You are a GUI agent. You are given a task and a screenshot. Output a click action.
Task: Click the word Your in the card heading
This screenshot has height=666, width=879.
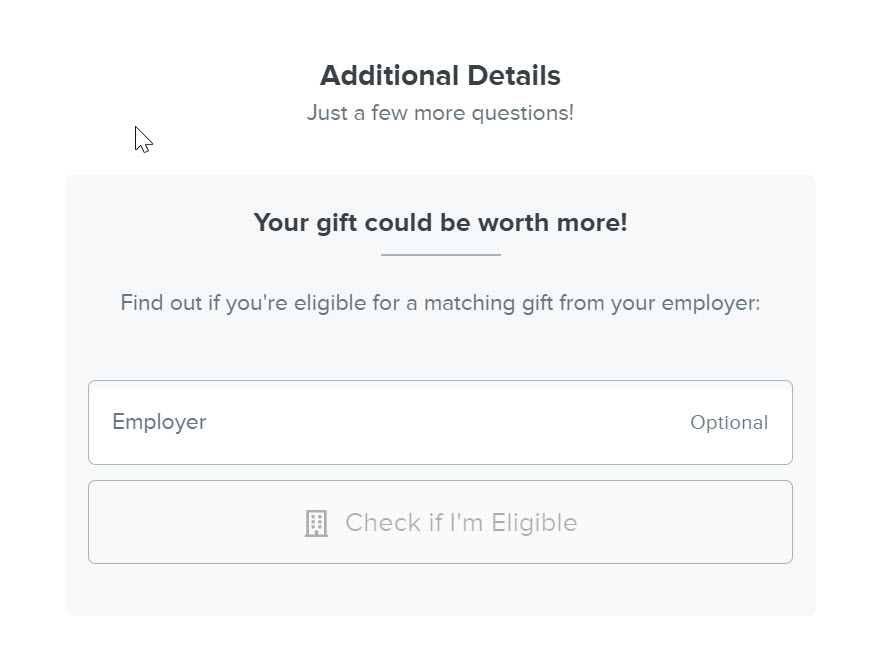click(281, 223)
